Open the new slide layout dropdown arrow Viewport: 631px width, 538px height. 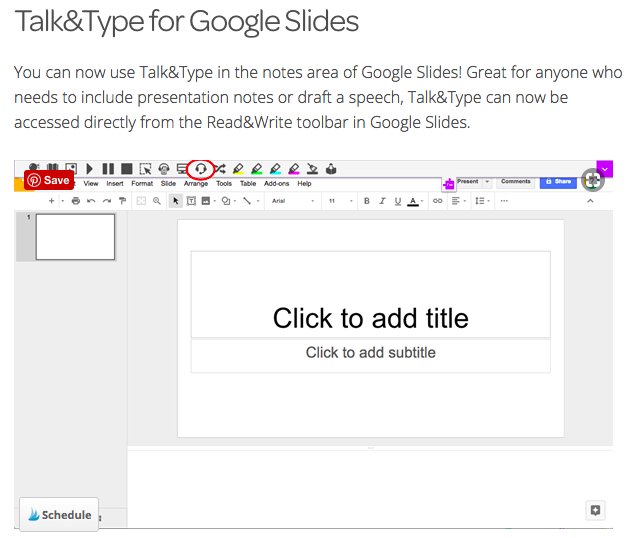click(62, 201)
